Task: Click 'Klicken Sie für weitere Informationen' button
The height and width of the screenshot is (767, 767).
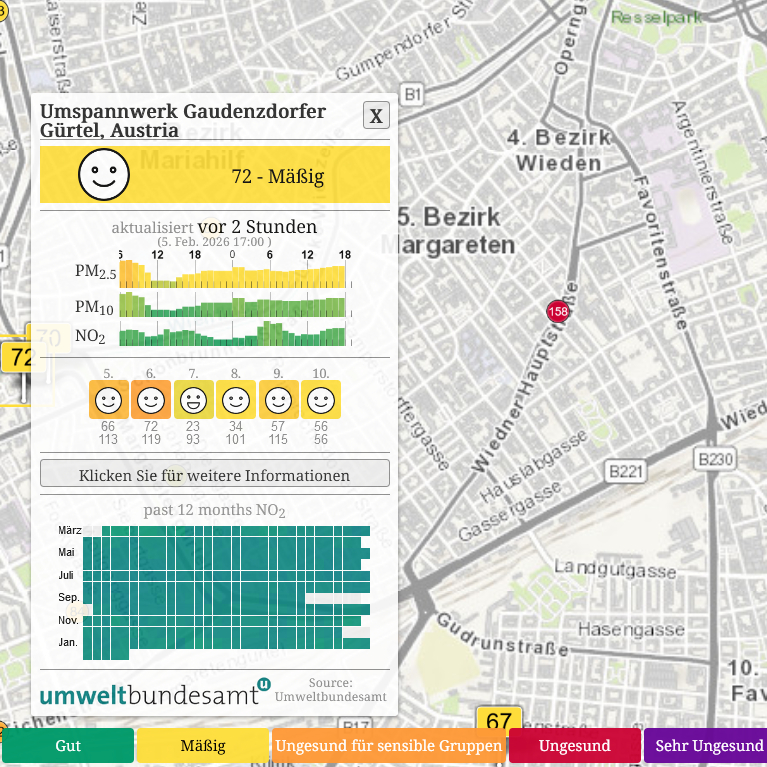Action: 215,474
